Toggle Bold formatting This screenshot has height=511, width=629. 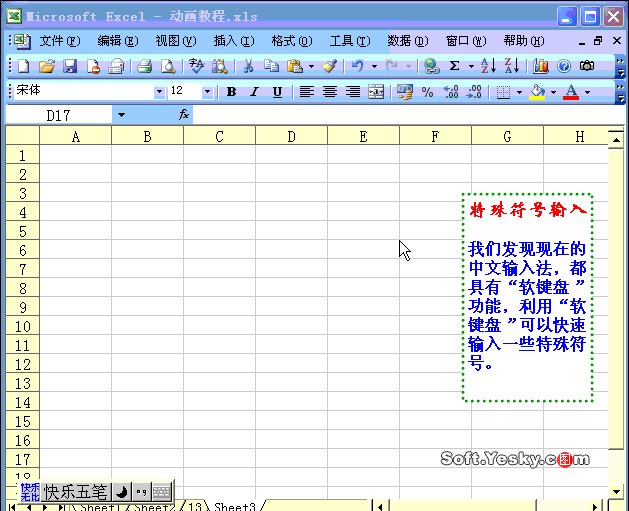tap(231, 92)
